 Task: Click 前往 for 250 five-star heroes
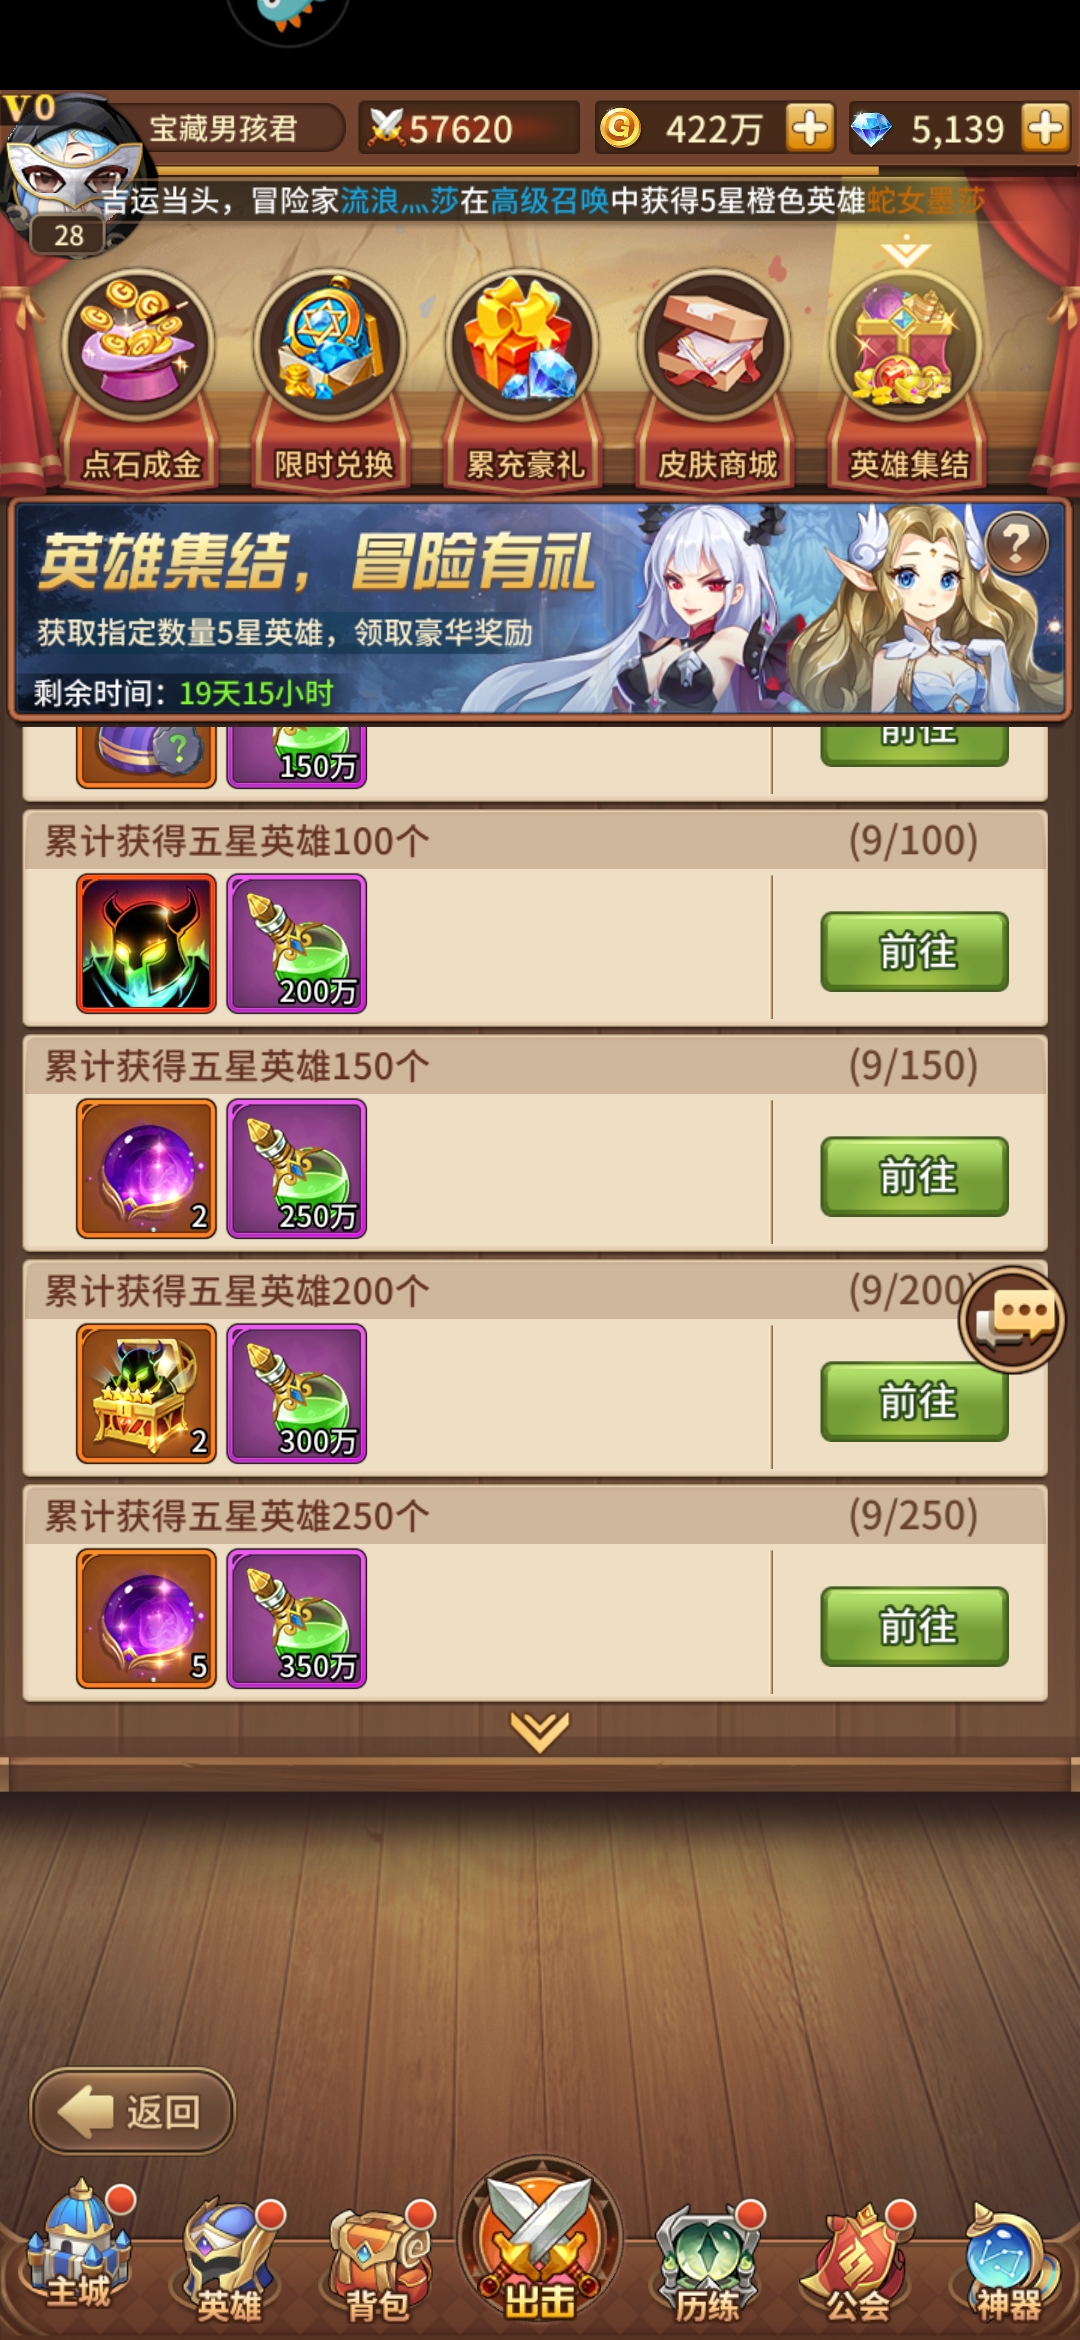(914, 1626)
